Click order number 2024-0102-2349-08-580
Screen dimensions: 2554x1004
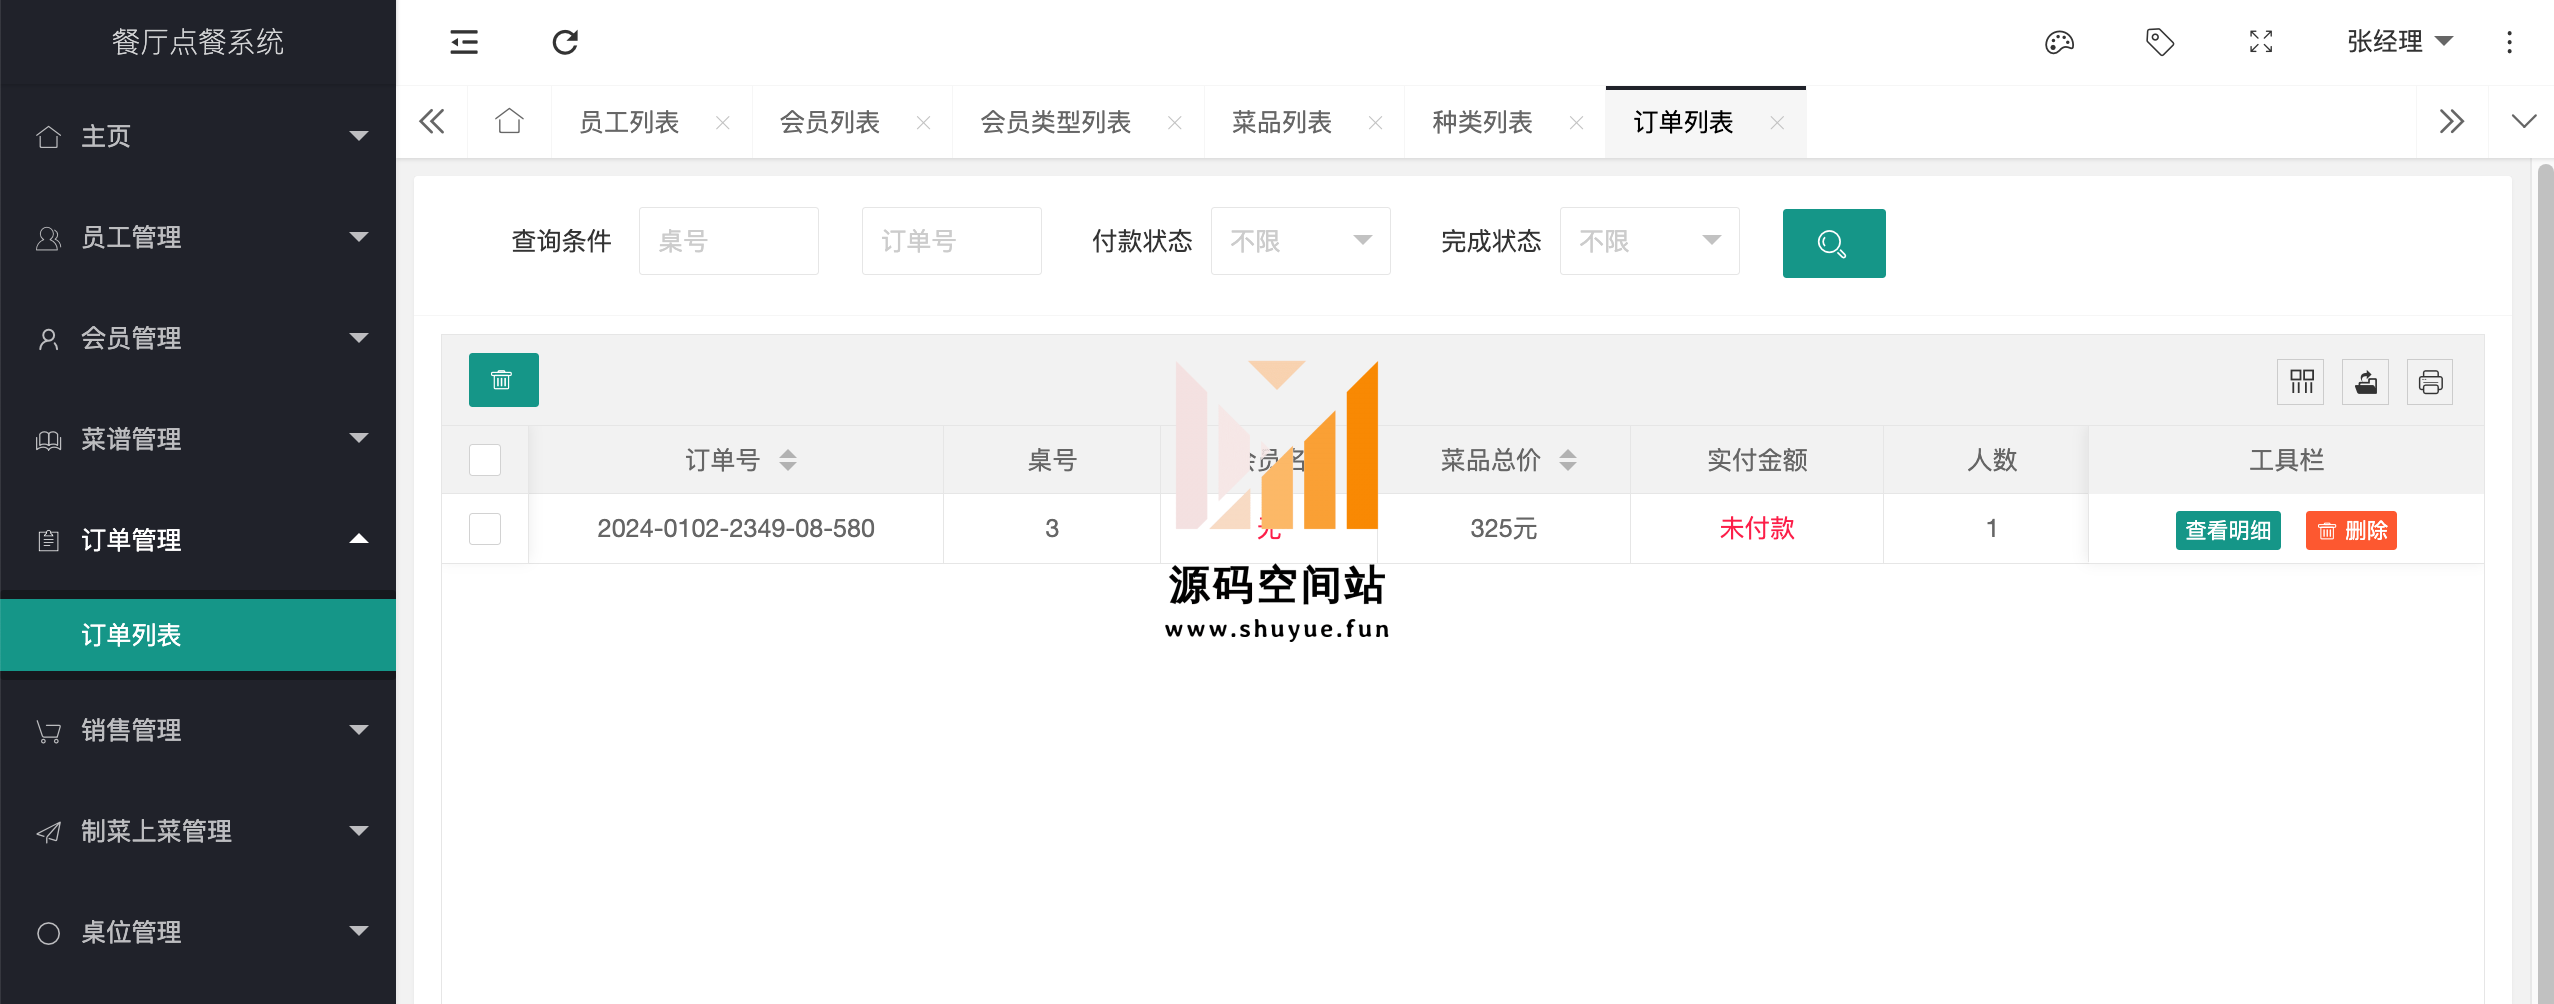tap(736, 528)
